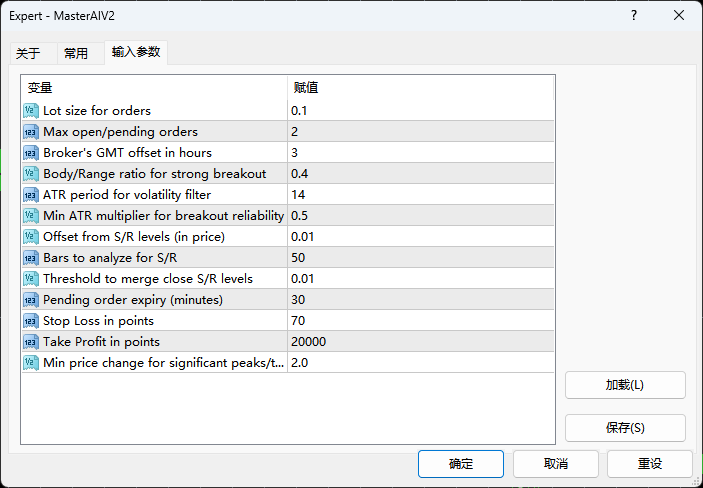703x488 pixels.
Task: Click the icon next to Max open/pending orders
Action: click(x=30, y=131)
